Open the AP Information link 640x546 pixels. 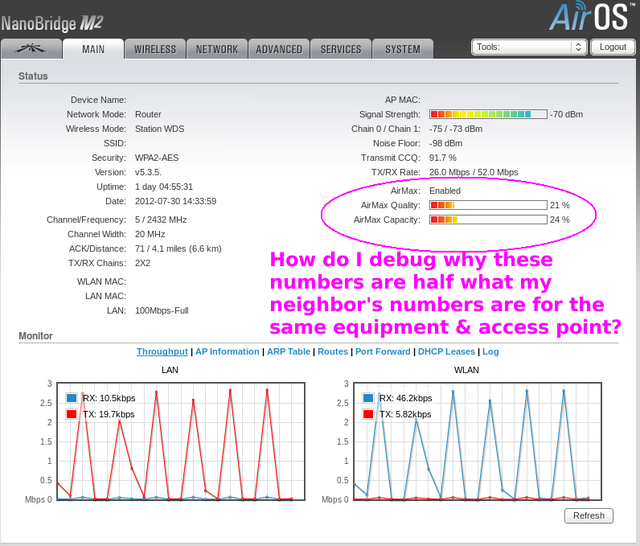tap(227, 351)
